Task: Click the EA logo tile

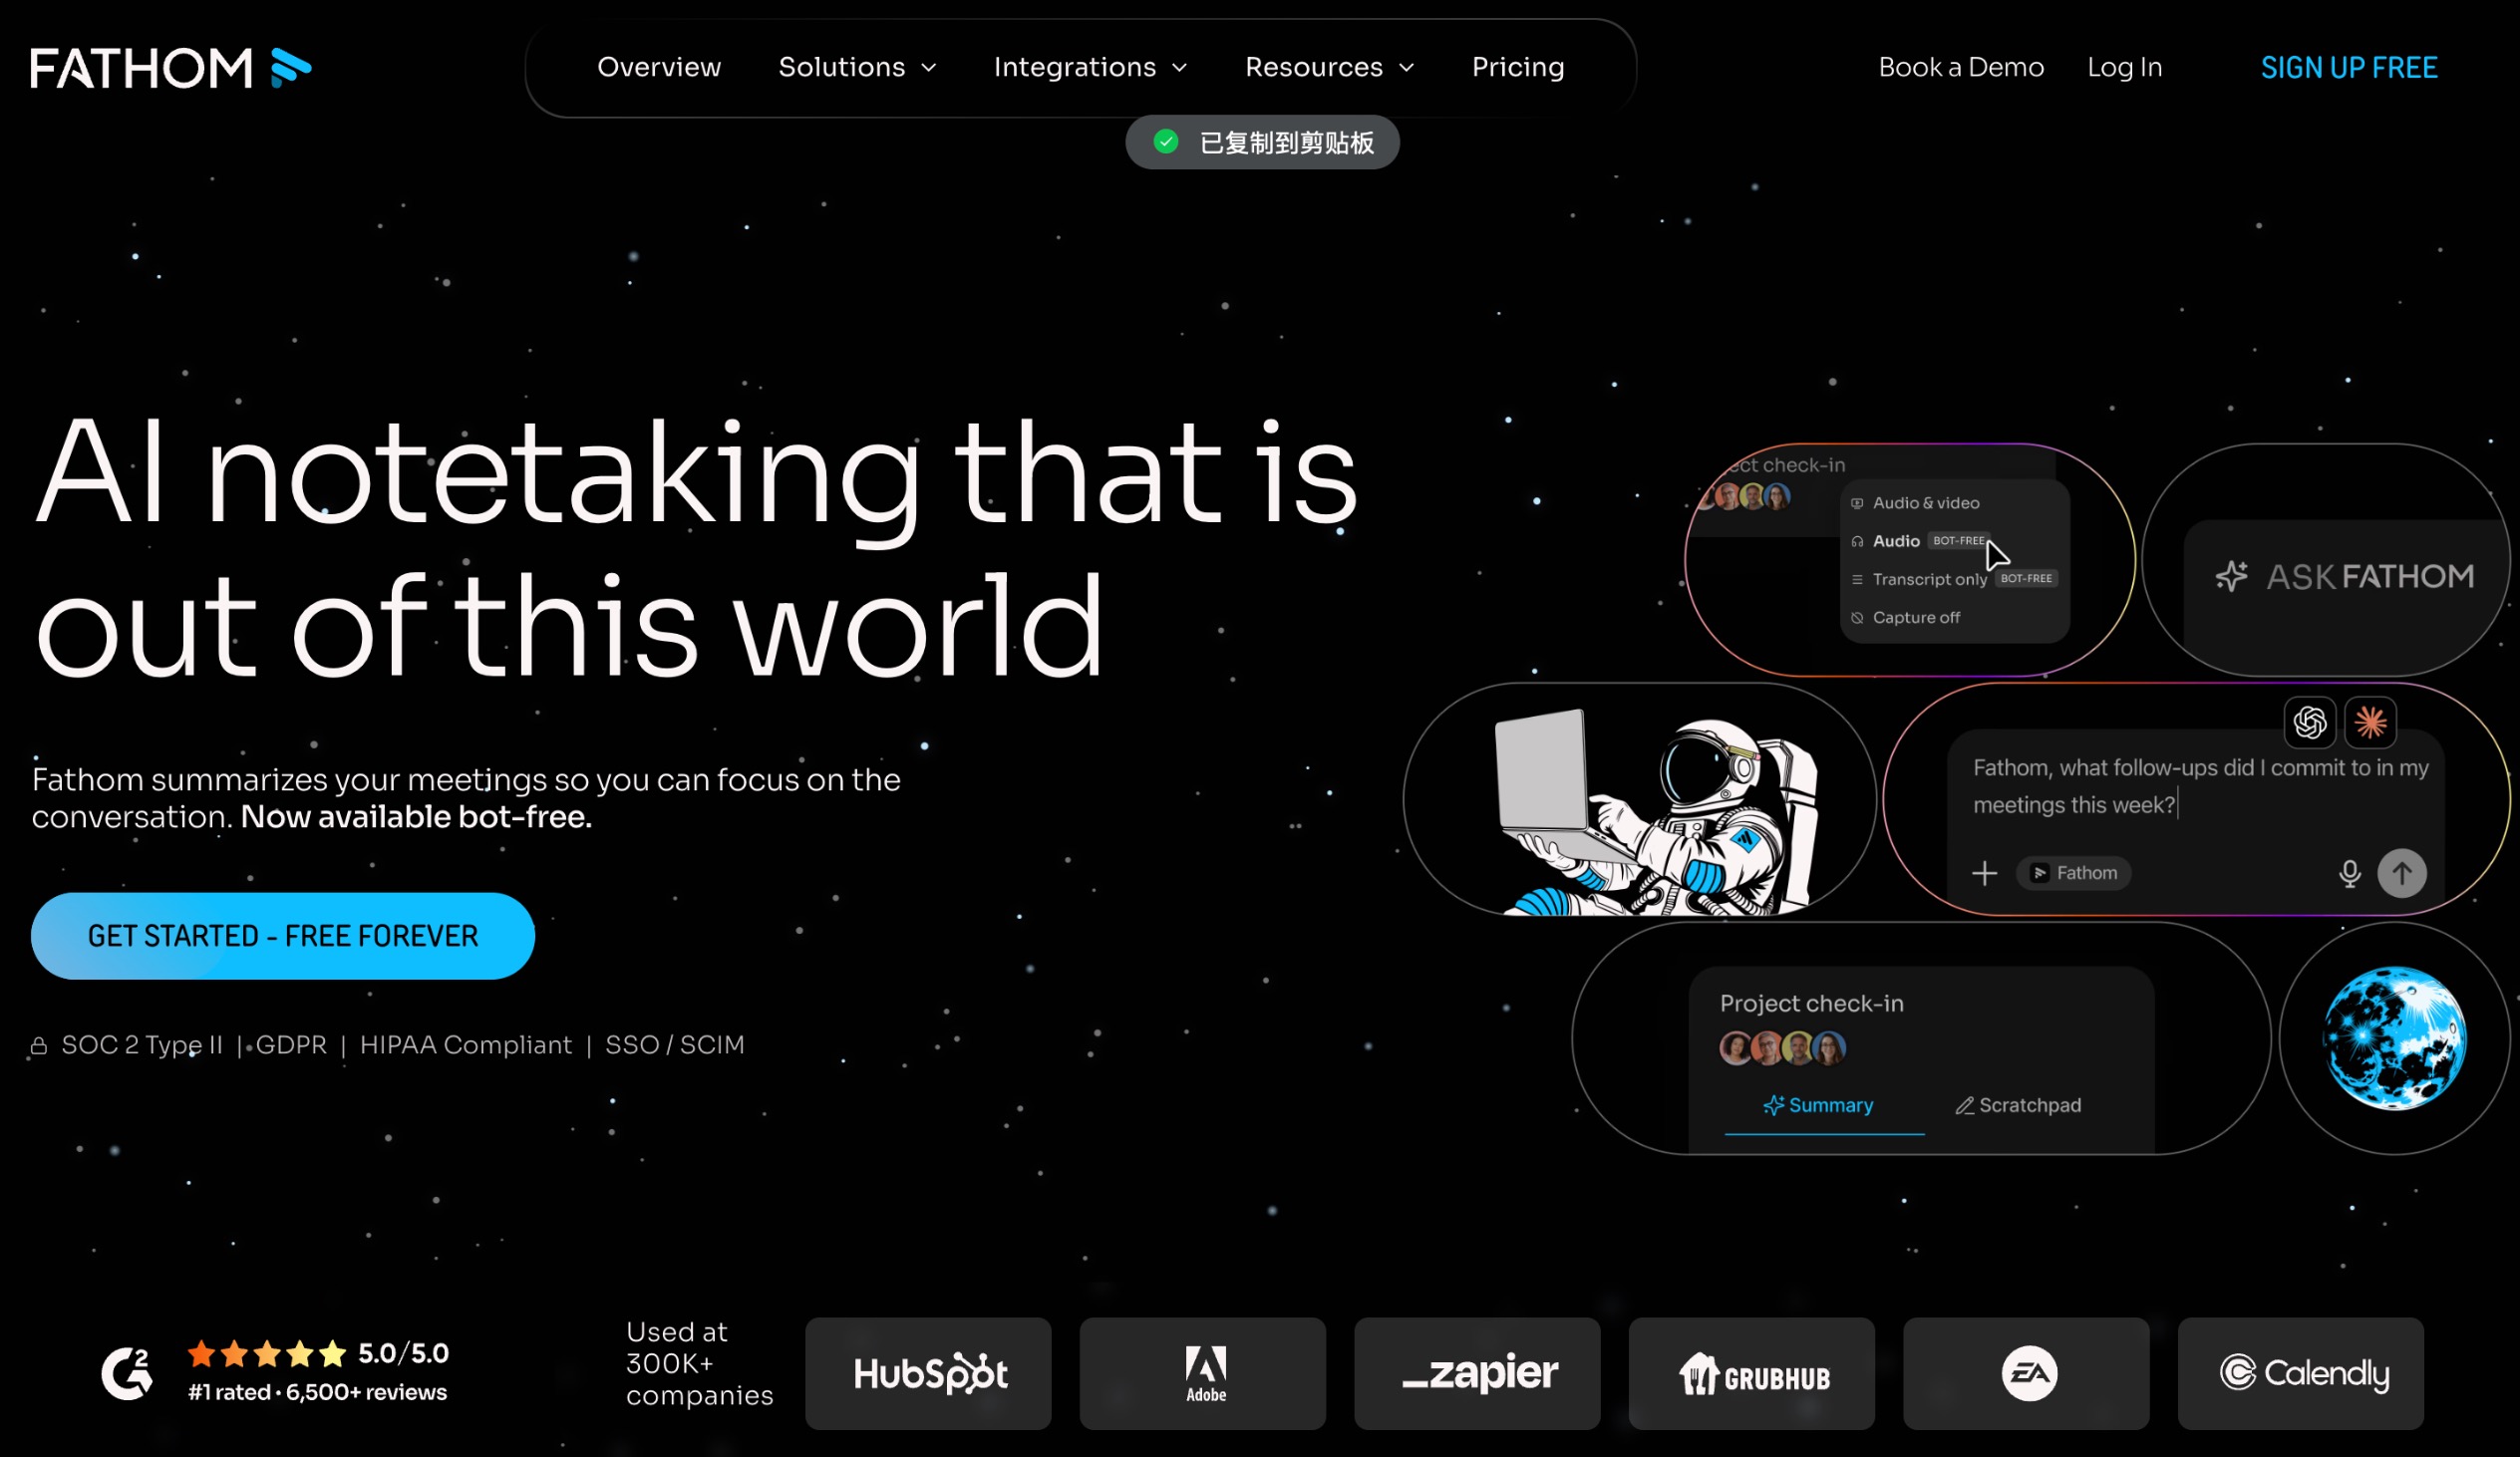Action: 2026,1373
